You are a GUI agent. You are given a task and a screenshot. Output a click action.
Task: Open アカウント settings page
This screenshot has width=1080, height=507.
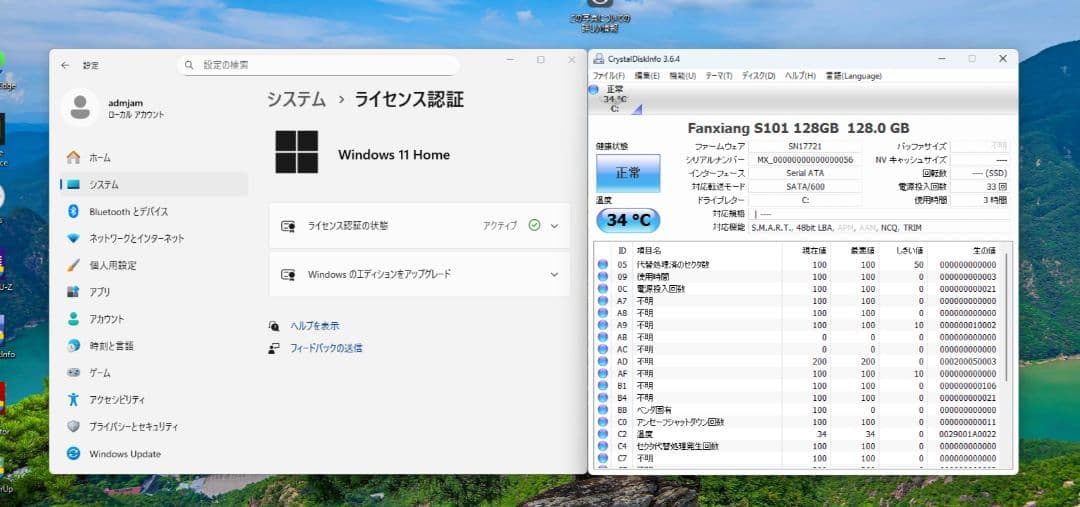coord(153,319)
